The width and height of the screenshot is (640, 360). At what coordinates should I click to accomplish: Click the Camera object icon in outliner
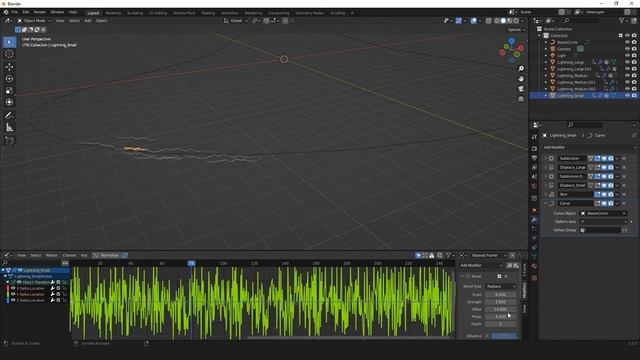click(x=552, y=49)
